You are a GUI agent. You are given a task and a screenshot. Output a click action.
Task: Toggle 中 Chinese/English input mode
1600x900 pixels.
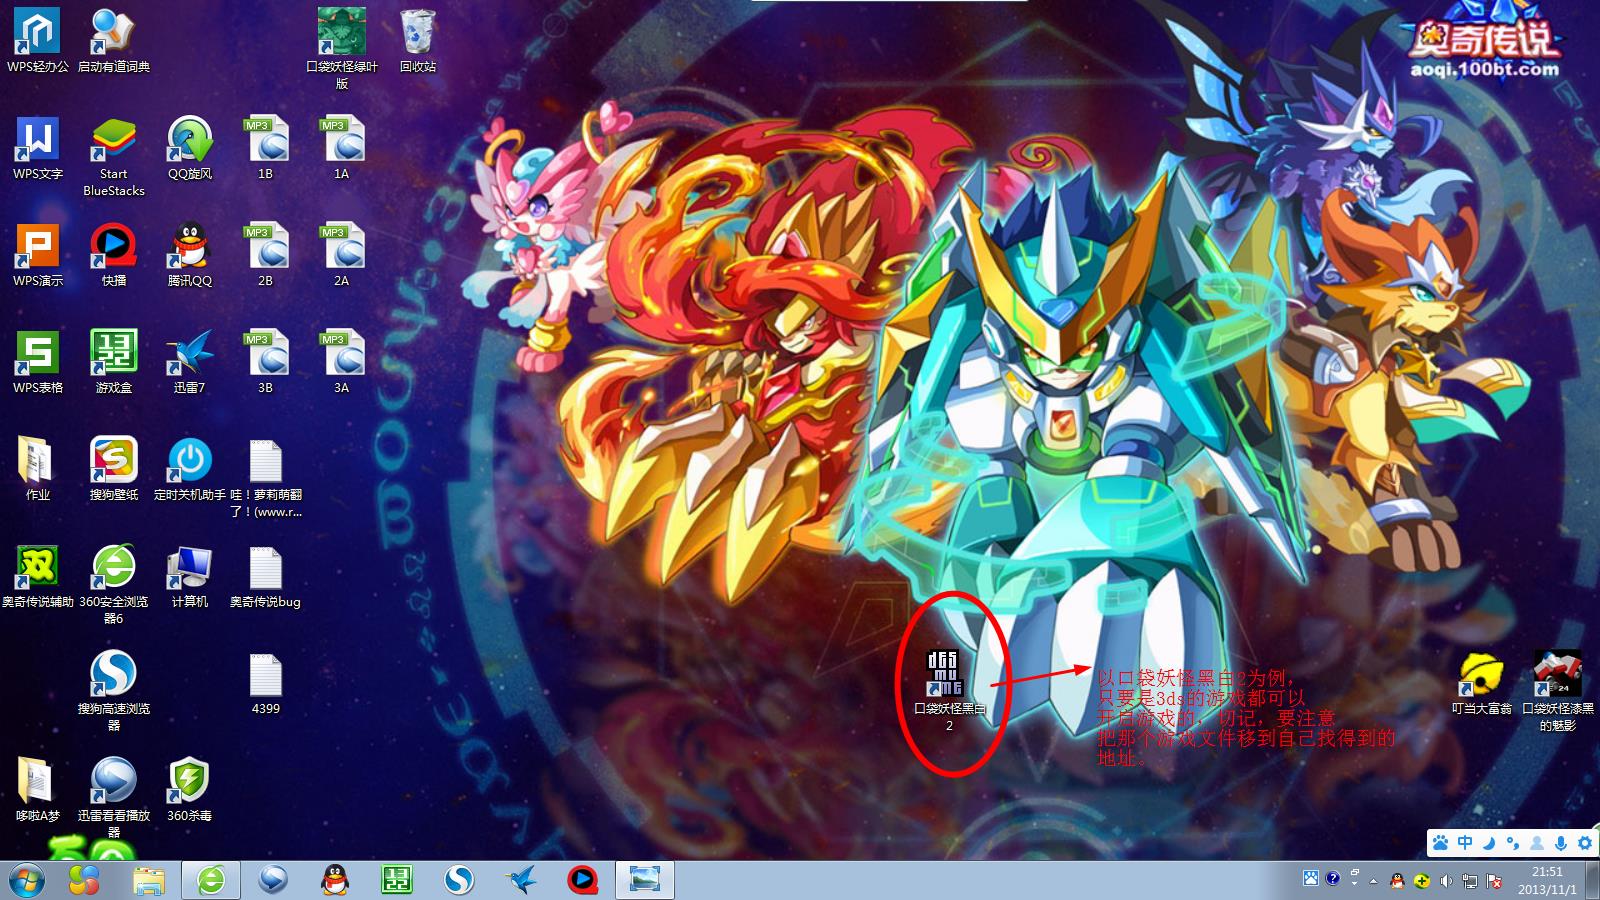[x=1465, y=843]
